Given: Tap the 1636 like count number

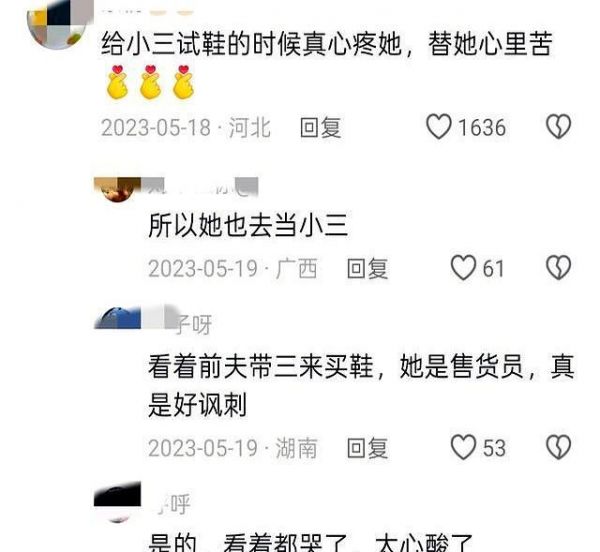Looking at the screenshot, I should (482, 127).
